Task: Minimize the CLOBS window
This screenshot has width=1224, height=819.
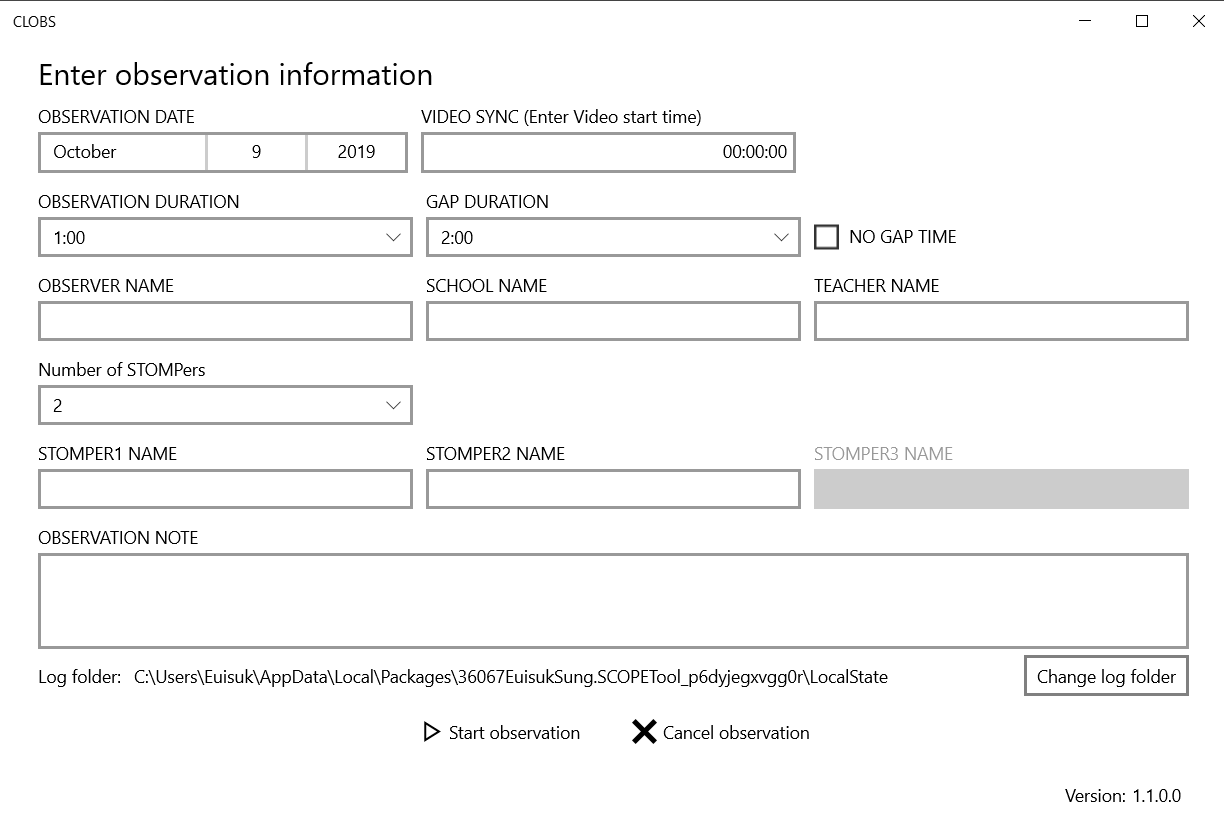Action: pos(1086,21)
